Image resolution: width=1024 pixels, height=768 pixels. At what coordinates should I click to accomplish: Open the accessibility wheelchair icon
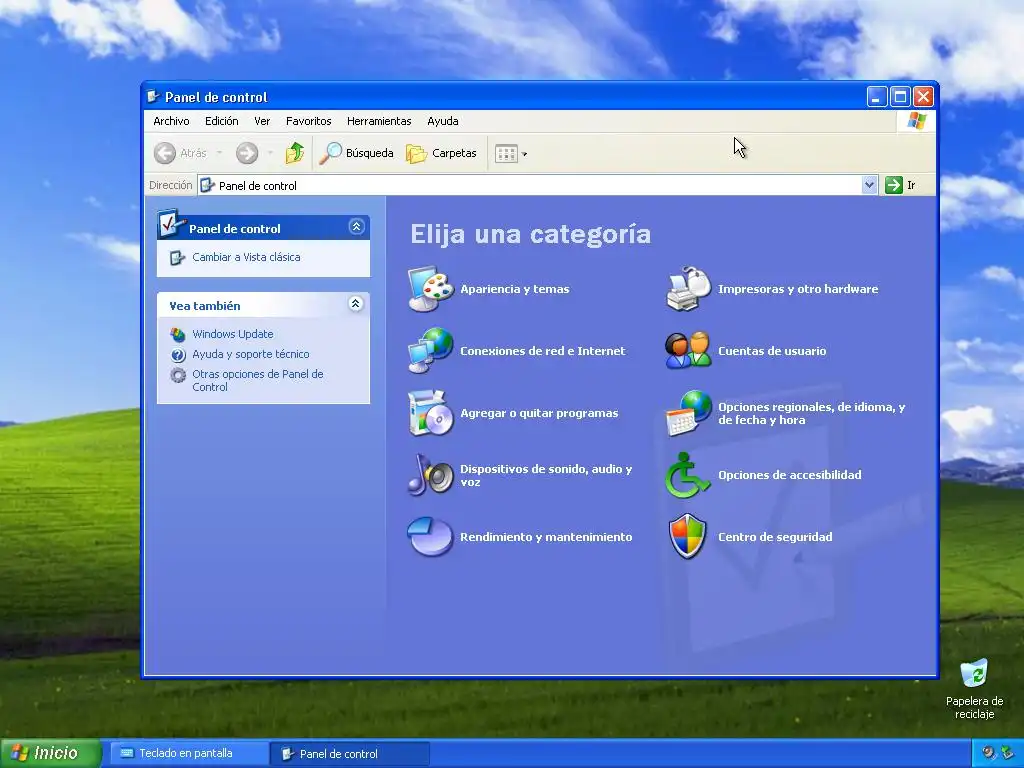click(x=688, y=475)
